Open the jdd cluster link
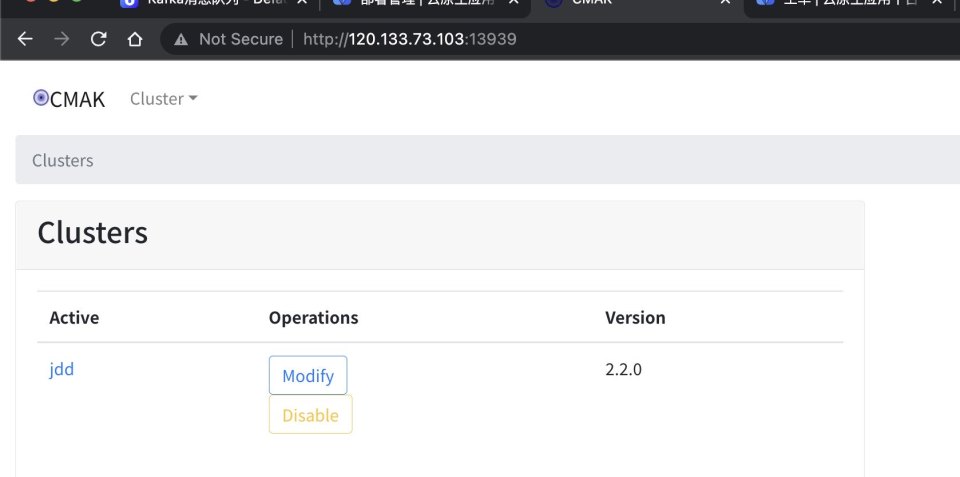 click(62, 369)
